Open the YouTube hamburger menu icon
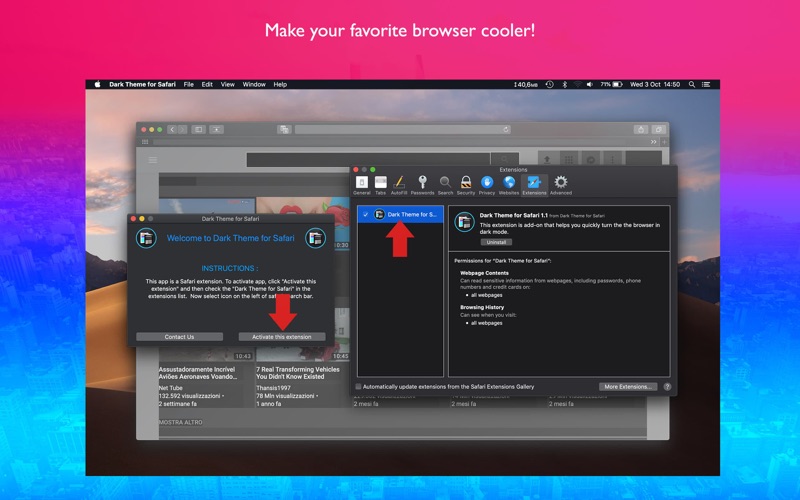The width and height of the screenshot is (800, 500). pyautogui.click(x=153, y=160)
